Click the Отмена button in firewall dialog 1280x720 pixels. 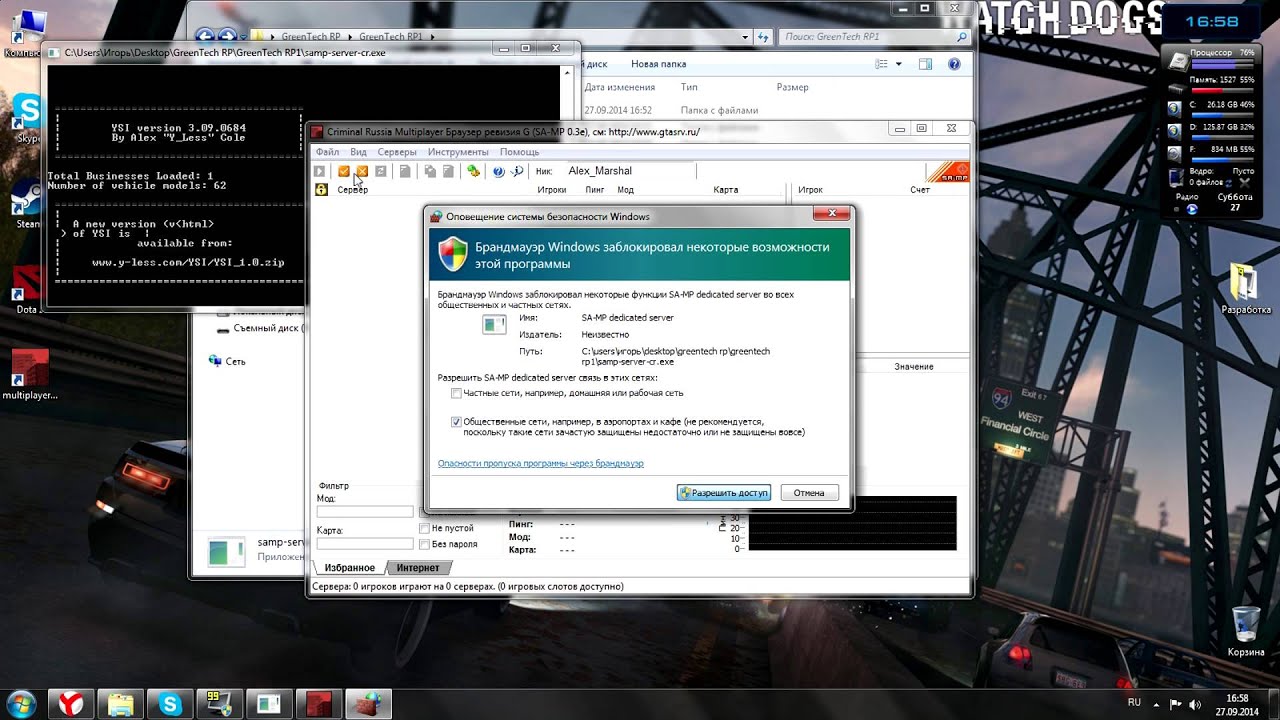point(809,493)
